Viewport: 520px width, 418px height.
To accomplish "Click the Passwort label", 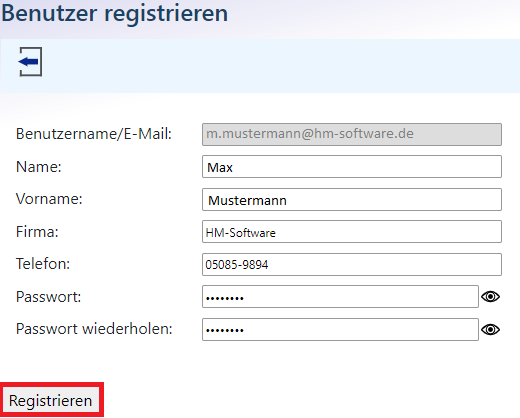I will tap(48, 297).
